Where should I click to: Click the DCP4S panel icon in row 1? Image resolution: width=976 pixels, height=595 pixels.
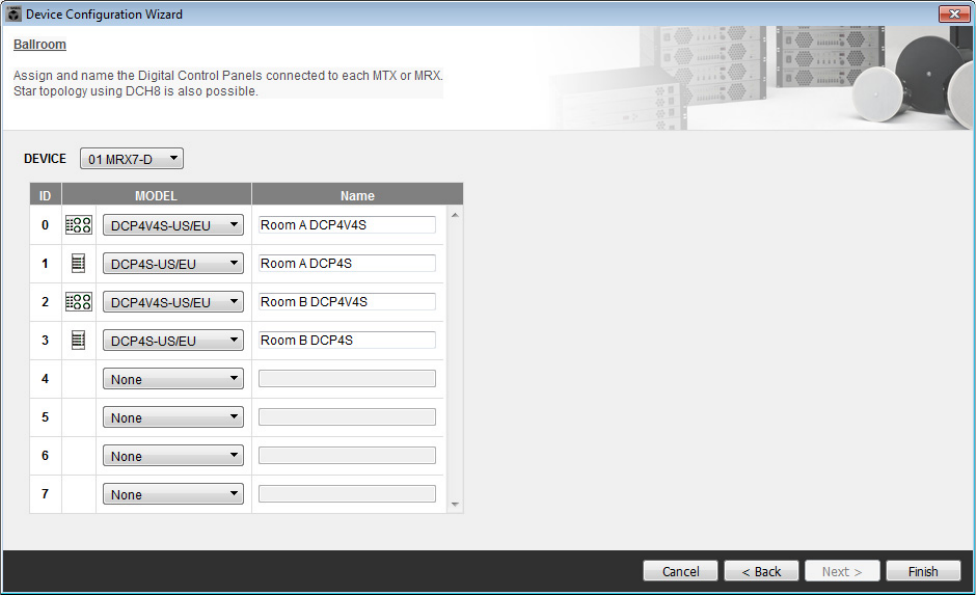[78, 263]
